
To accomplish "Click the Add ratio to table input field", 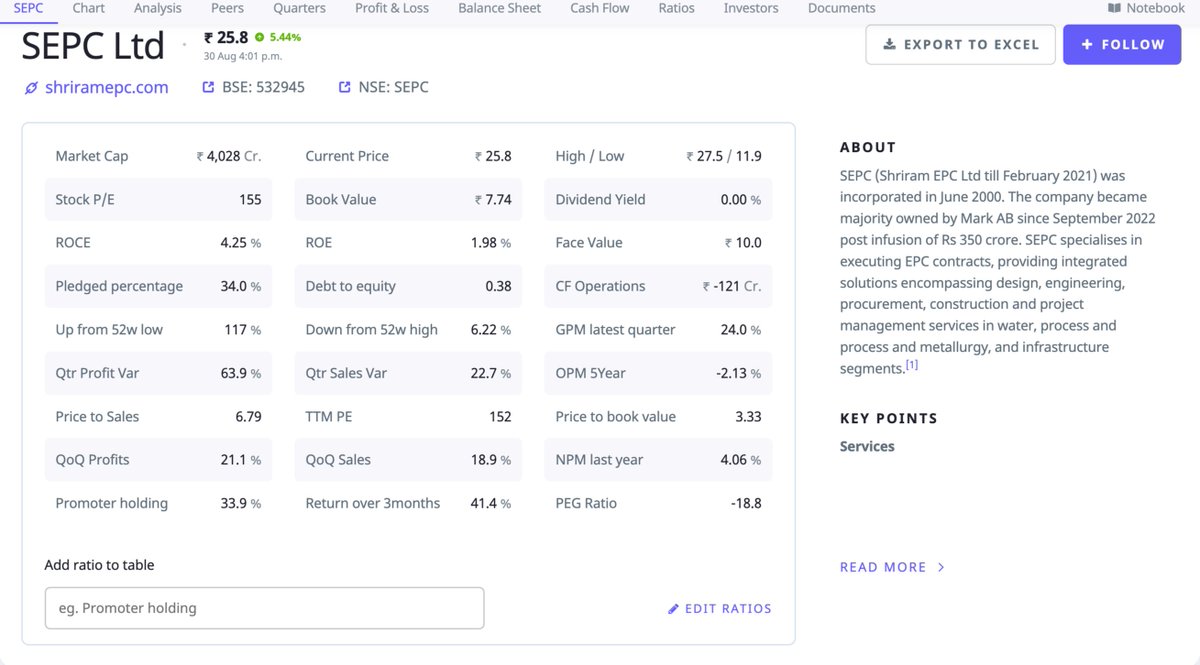I will click(264, 608).
